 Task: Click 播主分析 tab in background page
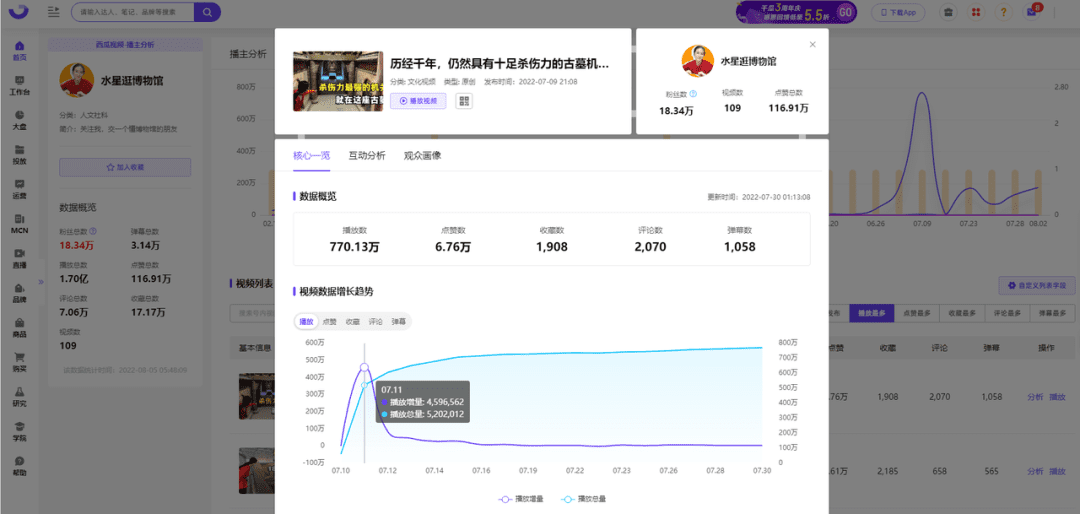tap(248, 55)
